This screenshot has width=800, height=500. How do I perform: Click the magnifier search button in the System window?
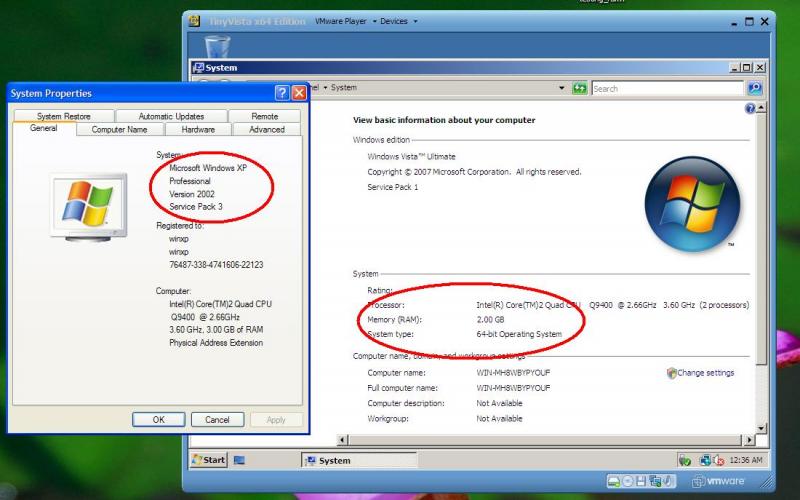[x=755, y=88]
